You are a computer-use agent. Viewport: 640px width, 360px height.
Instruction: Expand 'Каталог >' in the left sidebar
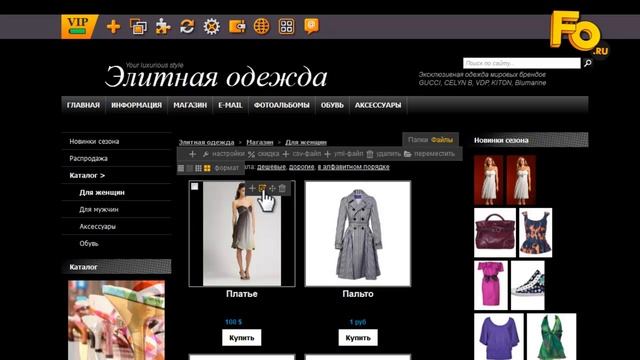click(87, 176)
